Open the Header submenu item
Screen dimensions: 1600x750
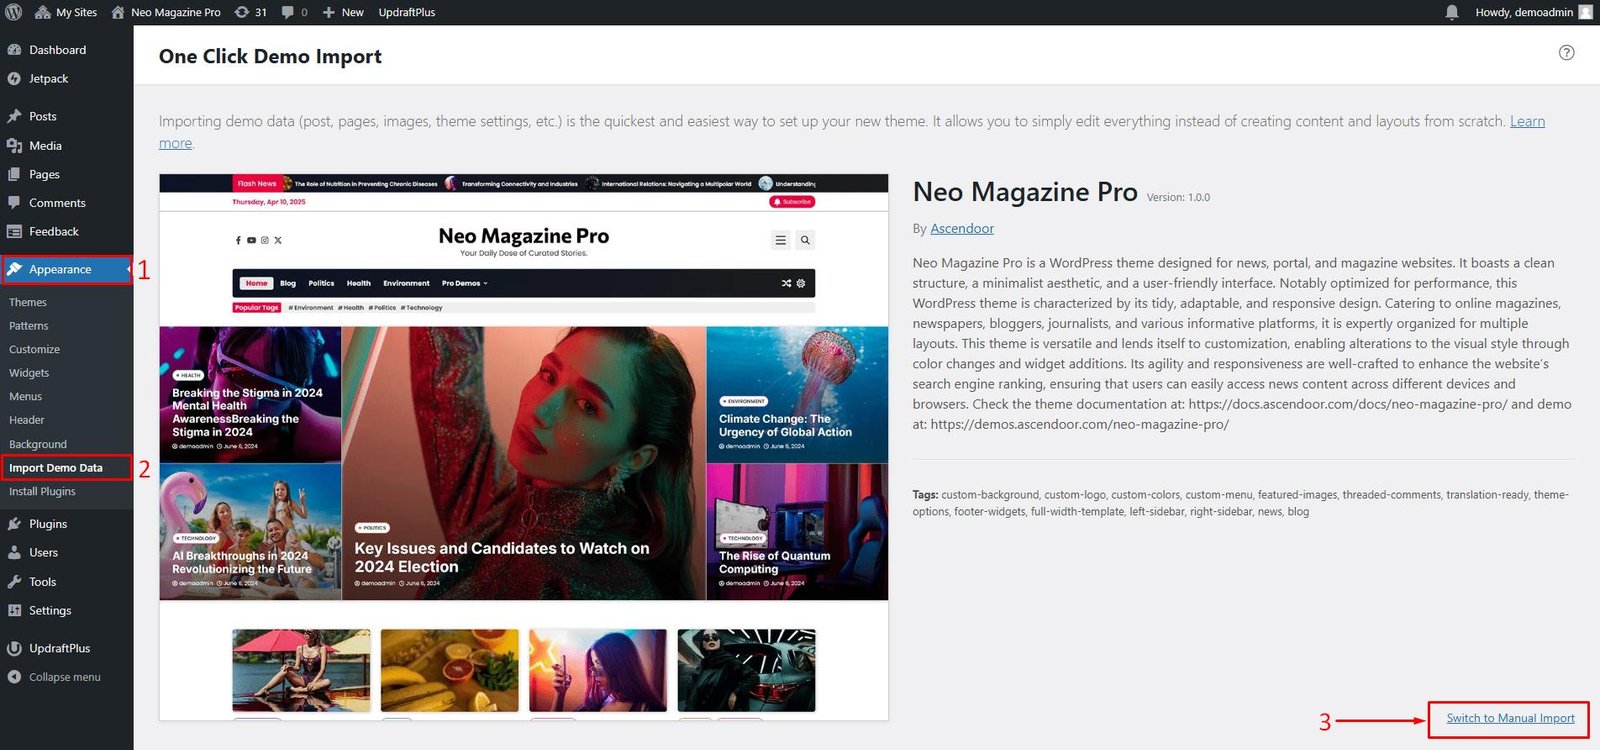pos(27,420)
